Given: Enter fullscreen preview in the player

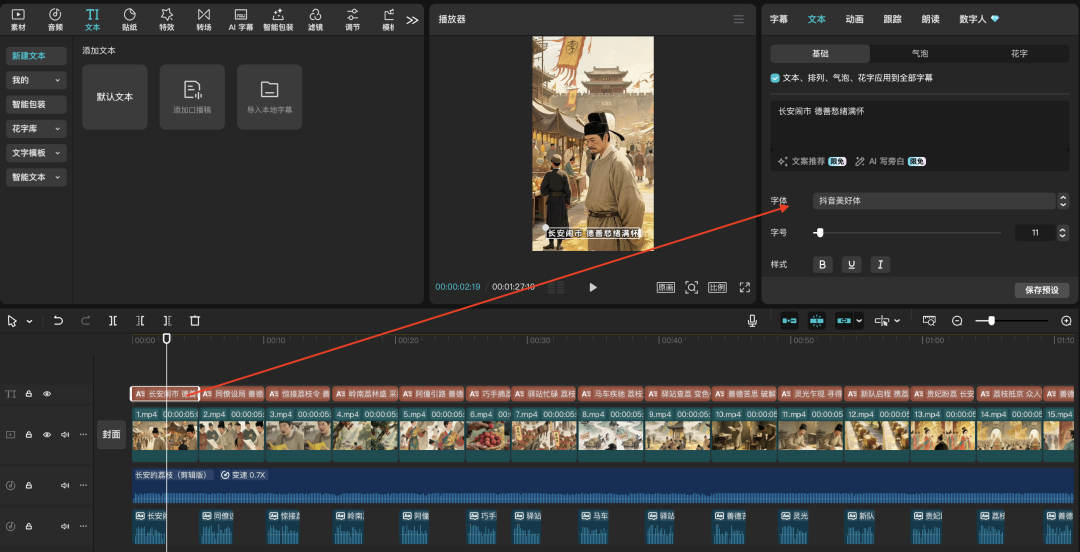Looking at the screenshot, I should [744, 287].
